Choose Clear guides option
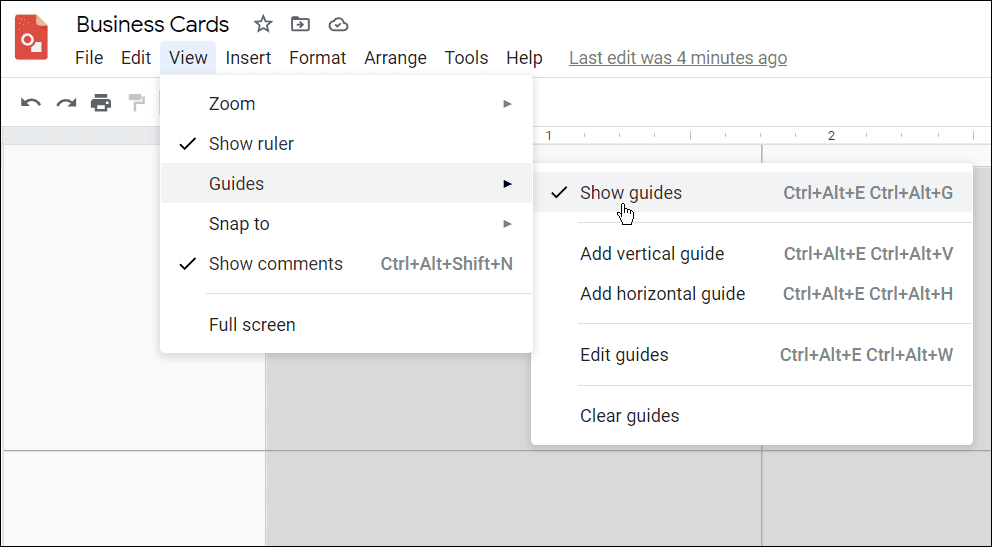 tap(752, 415)
